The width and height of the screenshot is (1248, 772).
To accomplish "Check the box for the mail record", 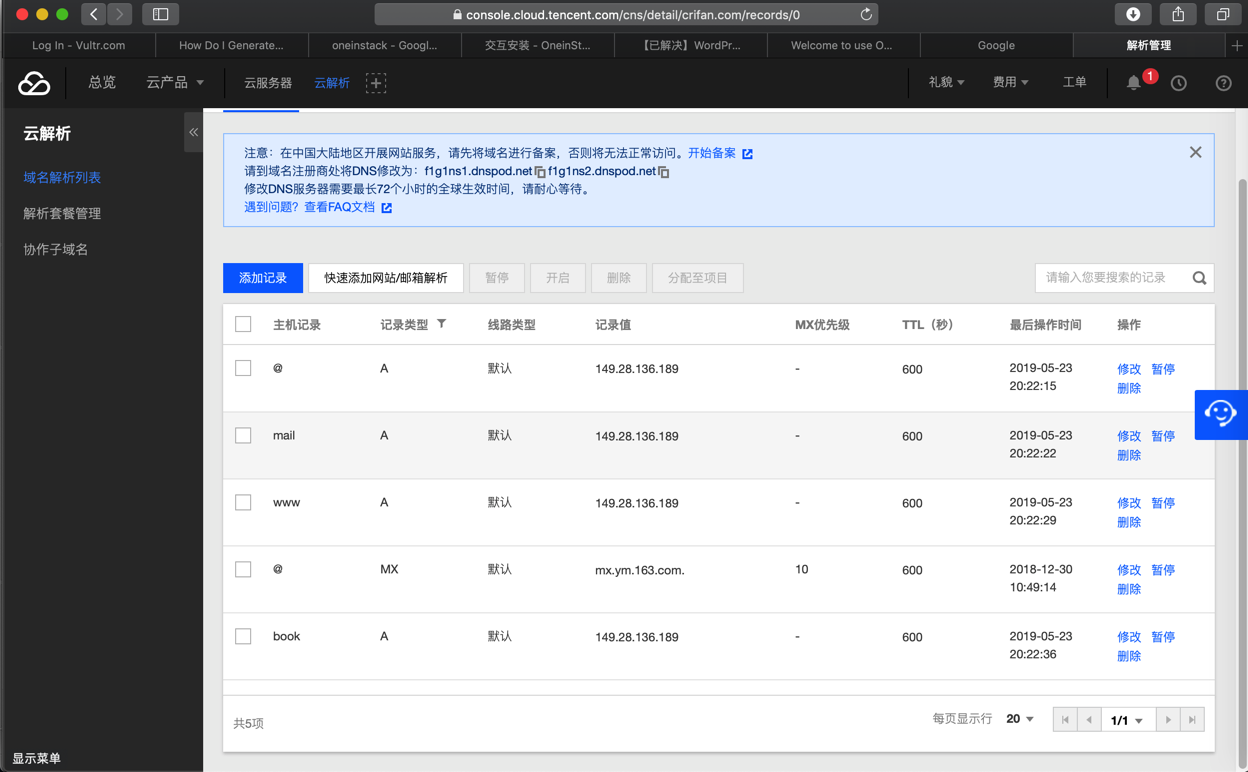I will pyautogui.click(x=243, y=436).
